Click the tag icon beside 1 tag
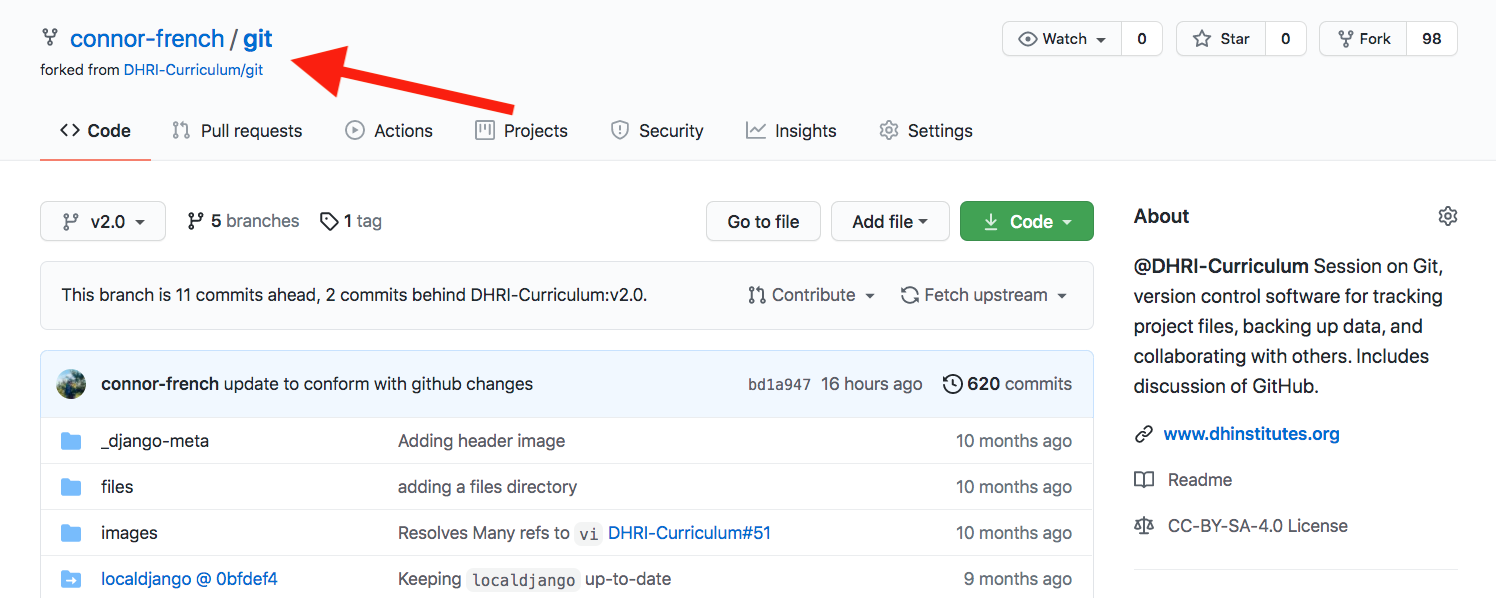The width and height of the screenshot is (1496, 598). point(329,221)
